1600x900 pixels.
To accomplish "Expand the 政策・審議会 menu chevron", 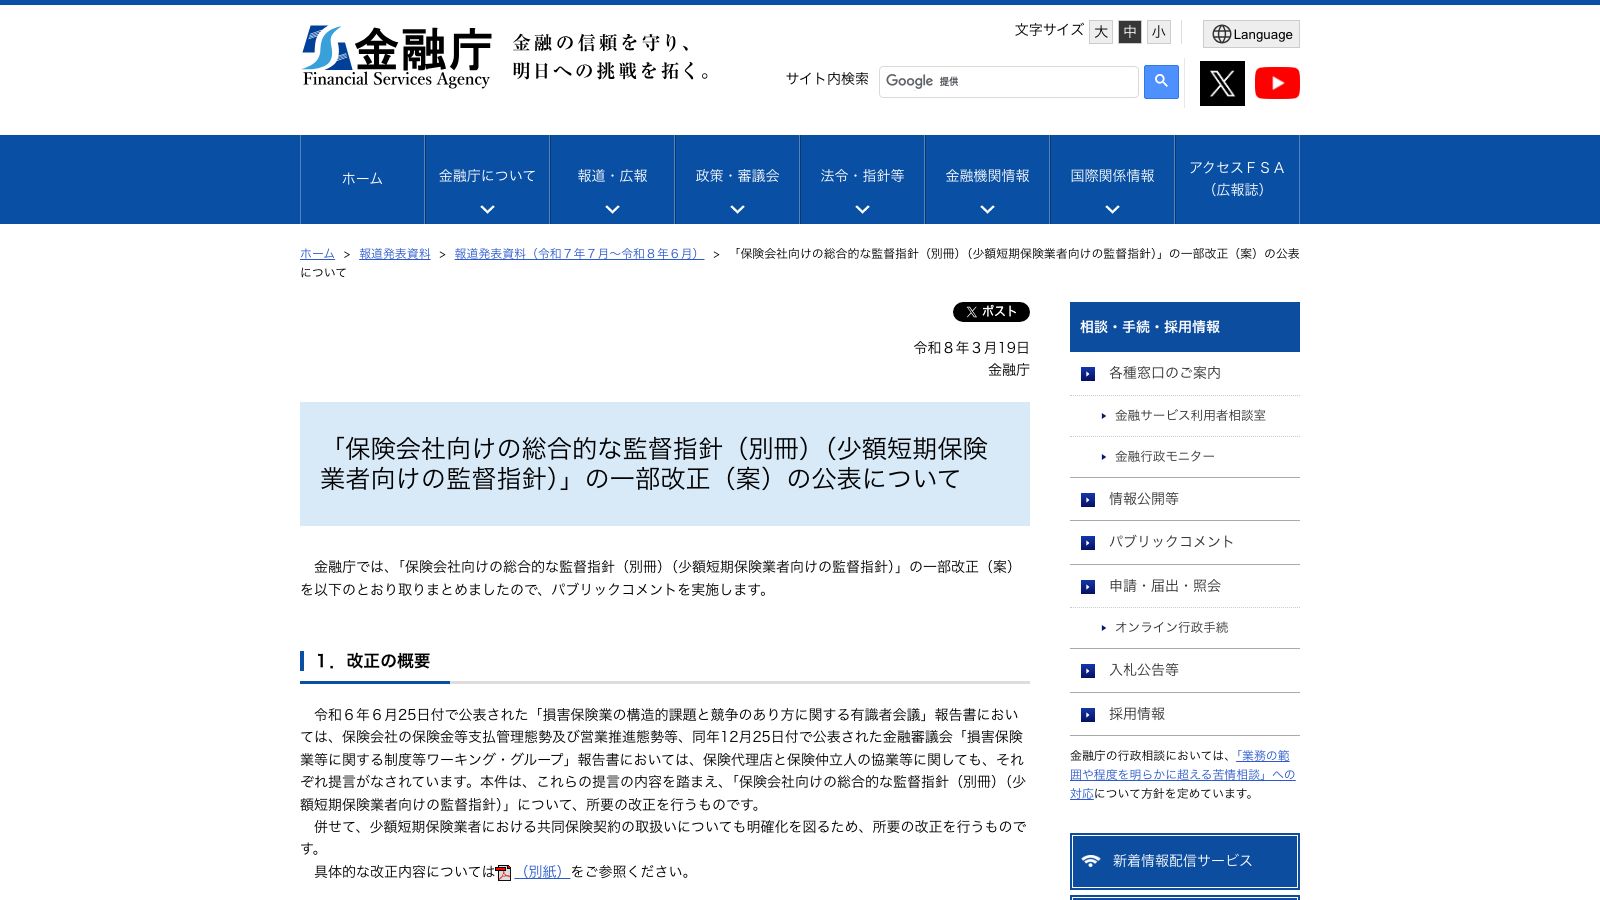I will pyautogui.click(x=737, y=209).
